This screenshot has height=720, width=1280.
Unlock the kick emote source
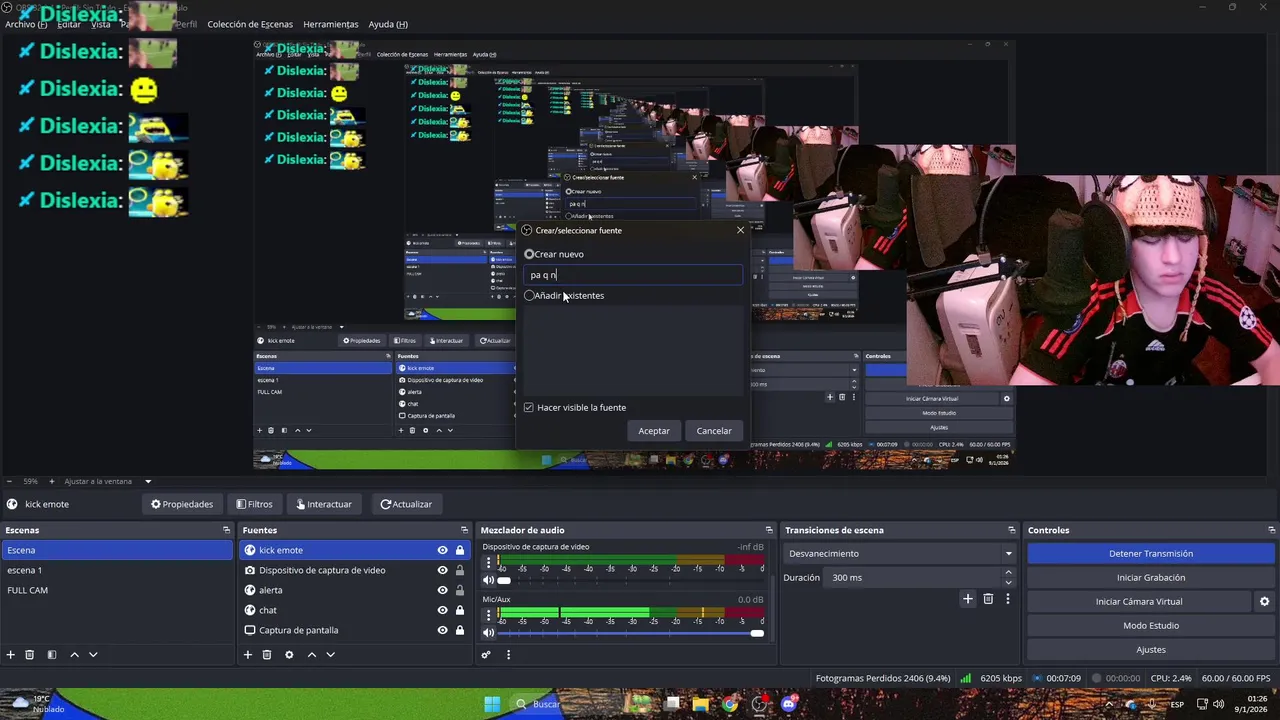click(x=460, y=550)
